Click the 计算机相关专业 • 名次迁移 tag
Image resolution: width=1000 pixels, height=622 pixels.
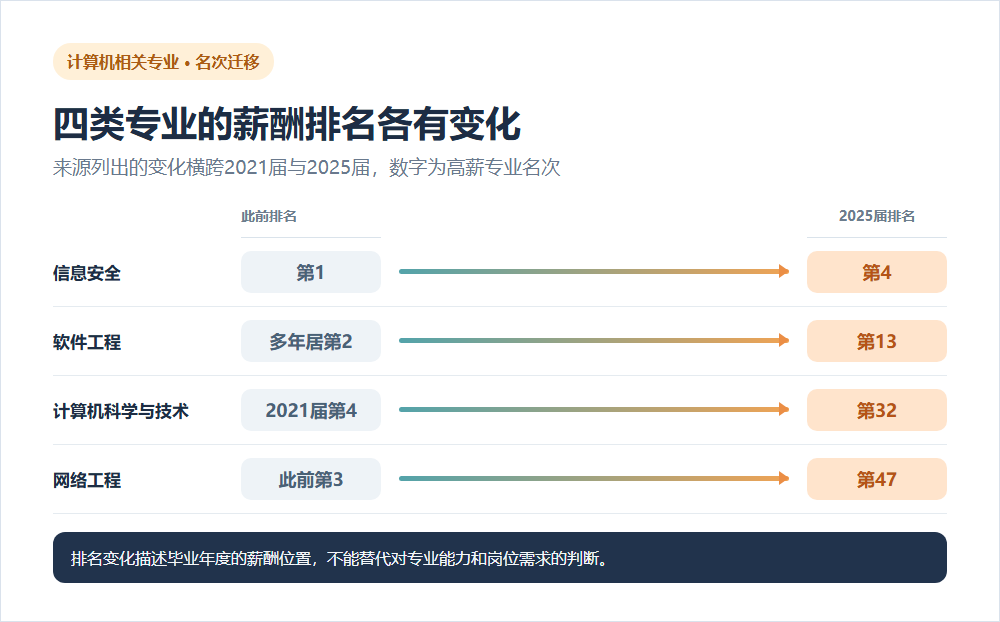point(163,62)
